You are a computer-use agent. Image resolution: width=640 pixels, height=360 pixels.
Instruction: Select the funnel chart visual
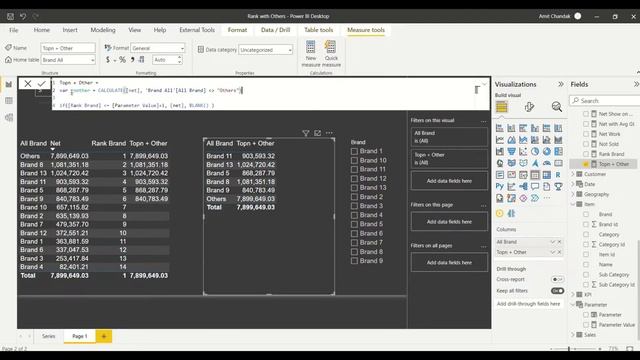511,152
